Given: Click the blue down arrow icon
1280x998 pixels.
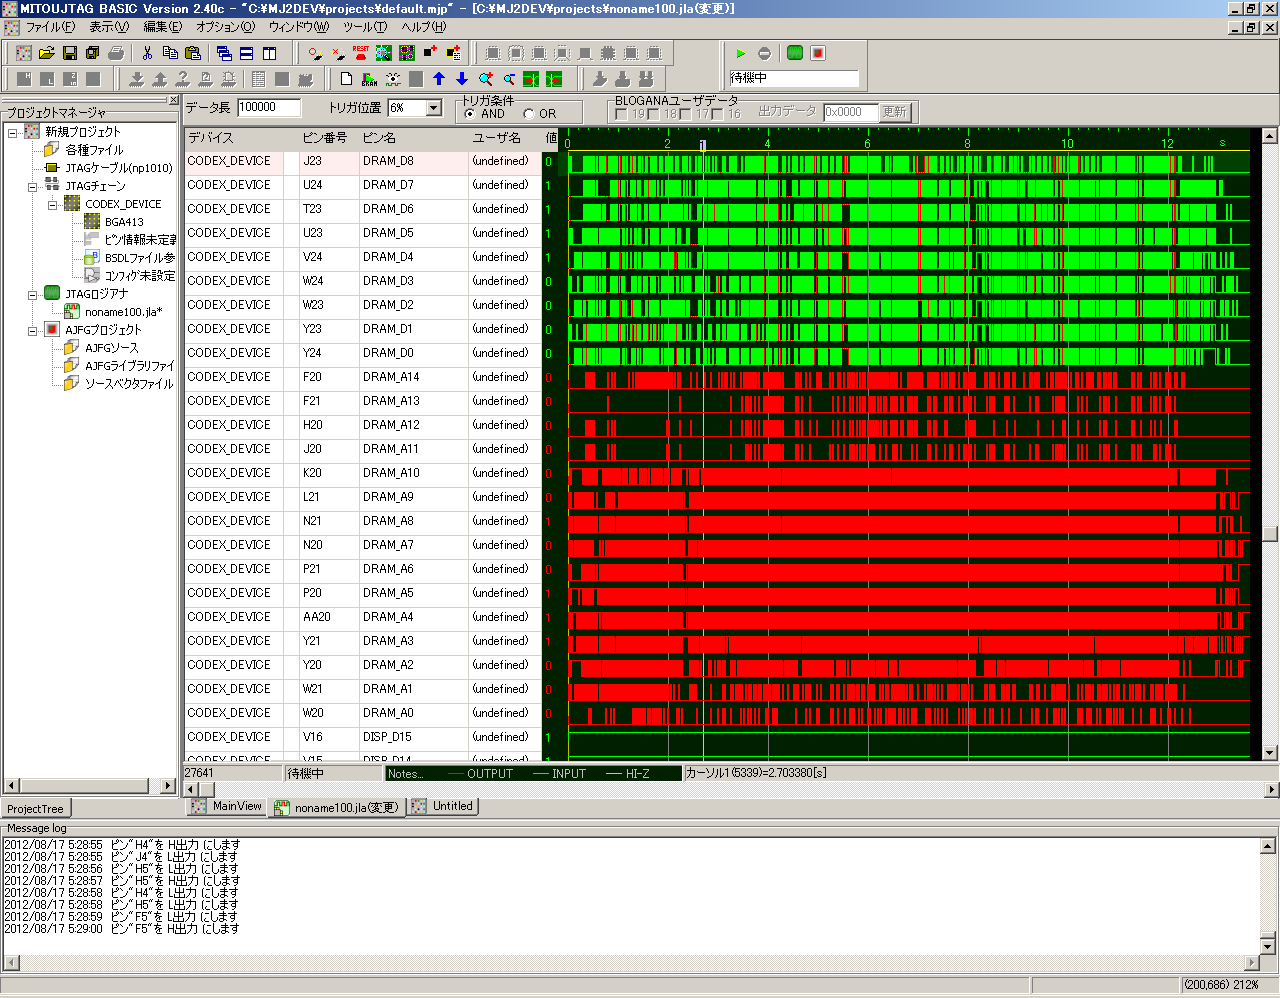Looking at the screenshot, I should click(462, 79).
